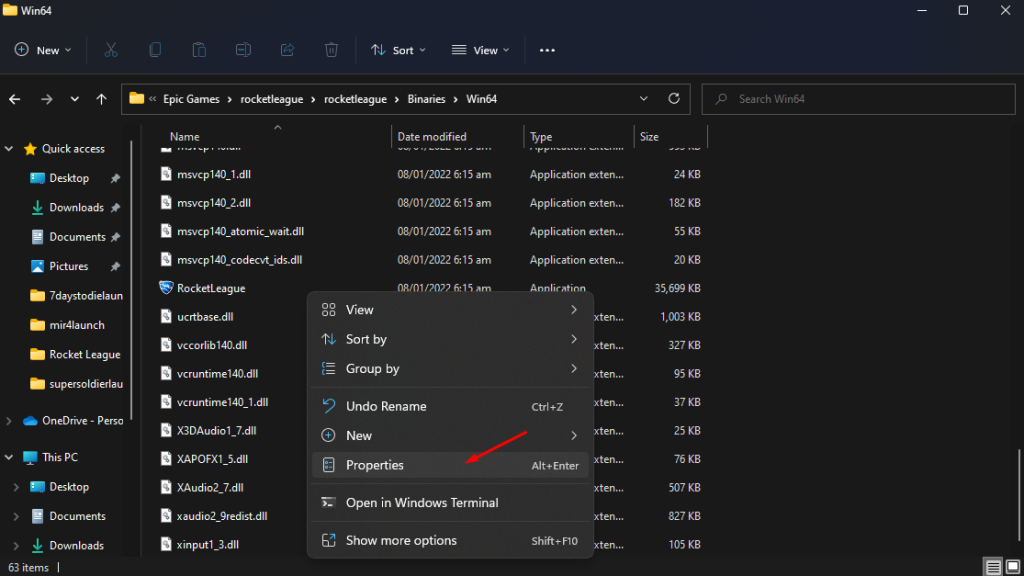Image resolution: width=1024 pixels, height=576 pixels.
Task: Refresh the Win64 folder view
Action: point(674,99)
